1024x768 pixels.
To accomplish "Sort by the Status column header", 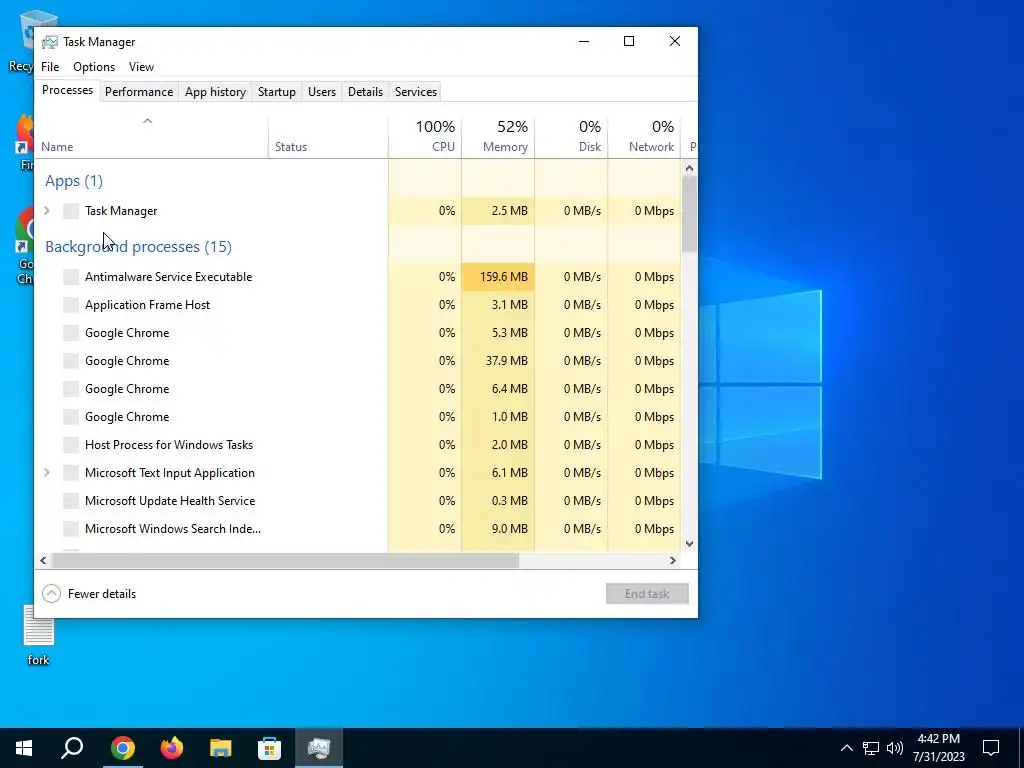I will pos(328,137).
